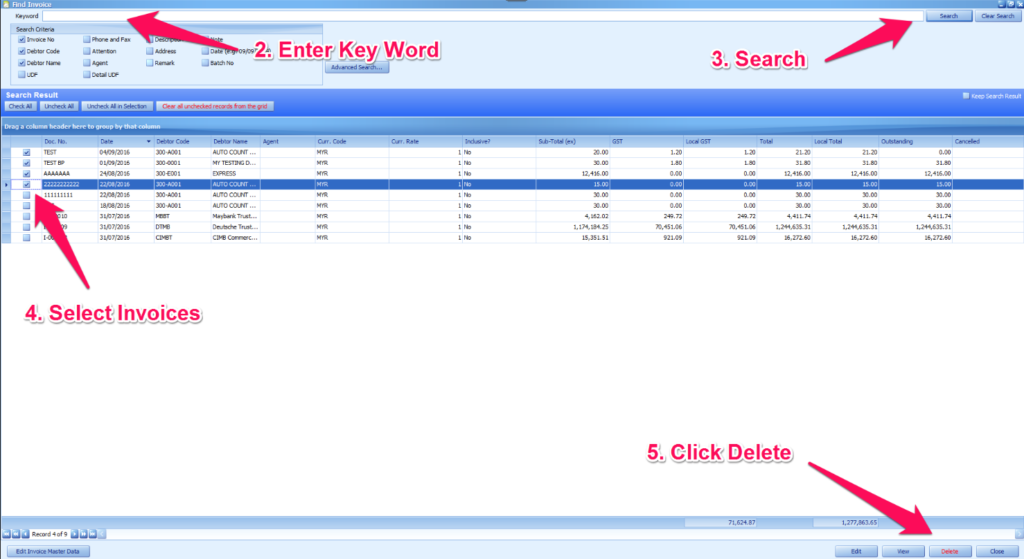Enable Detail UDF search criterion
The height and width of the screenshot is (559, 1024).
[x=87, y=75]
